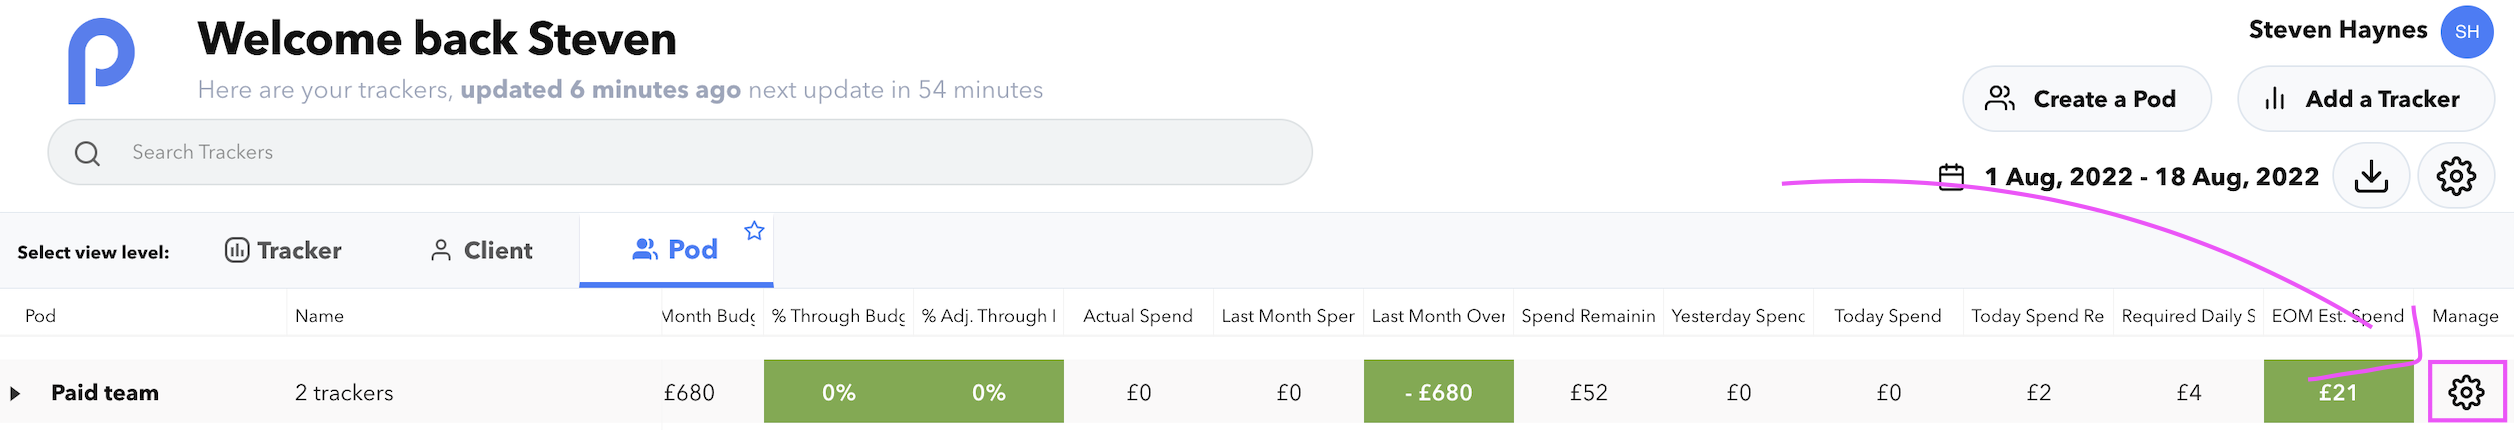Viewport: 2514px width, 430px height.
Task: Open settings gear beside download icon
Action: pyautogui.click(x=2455, y=176)
